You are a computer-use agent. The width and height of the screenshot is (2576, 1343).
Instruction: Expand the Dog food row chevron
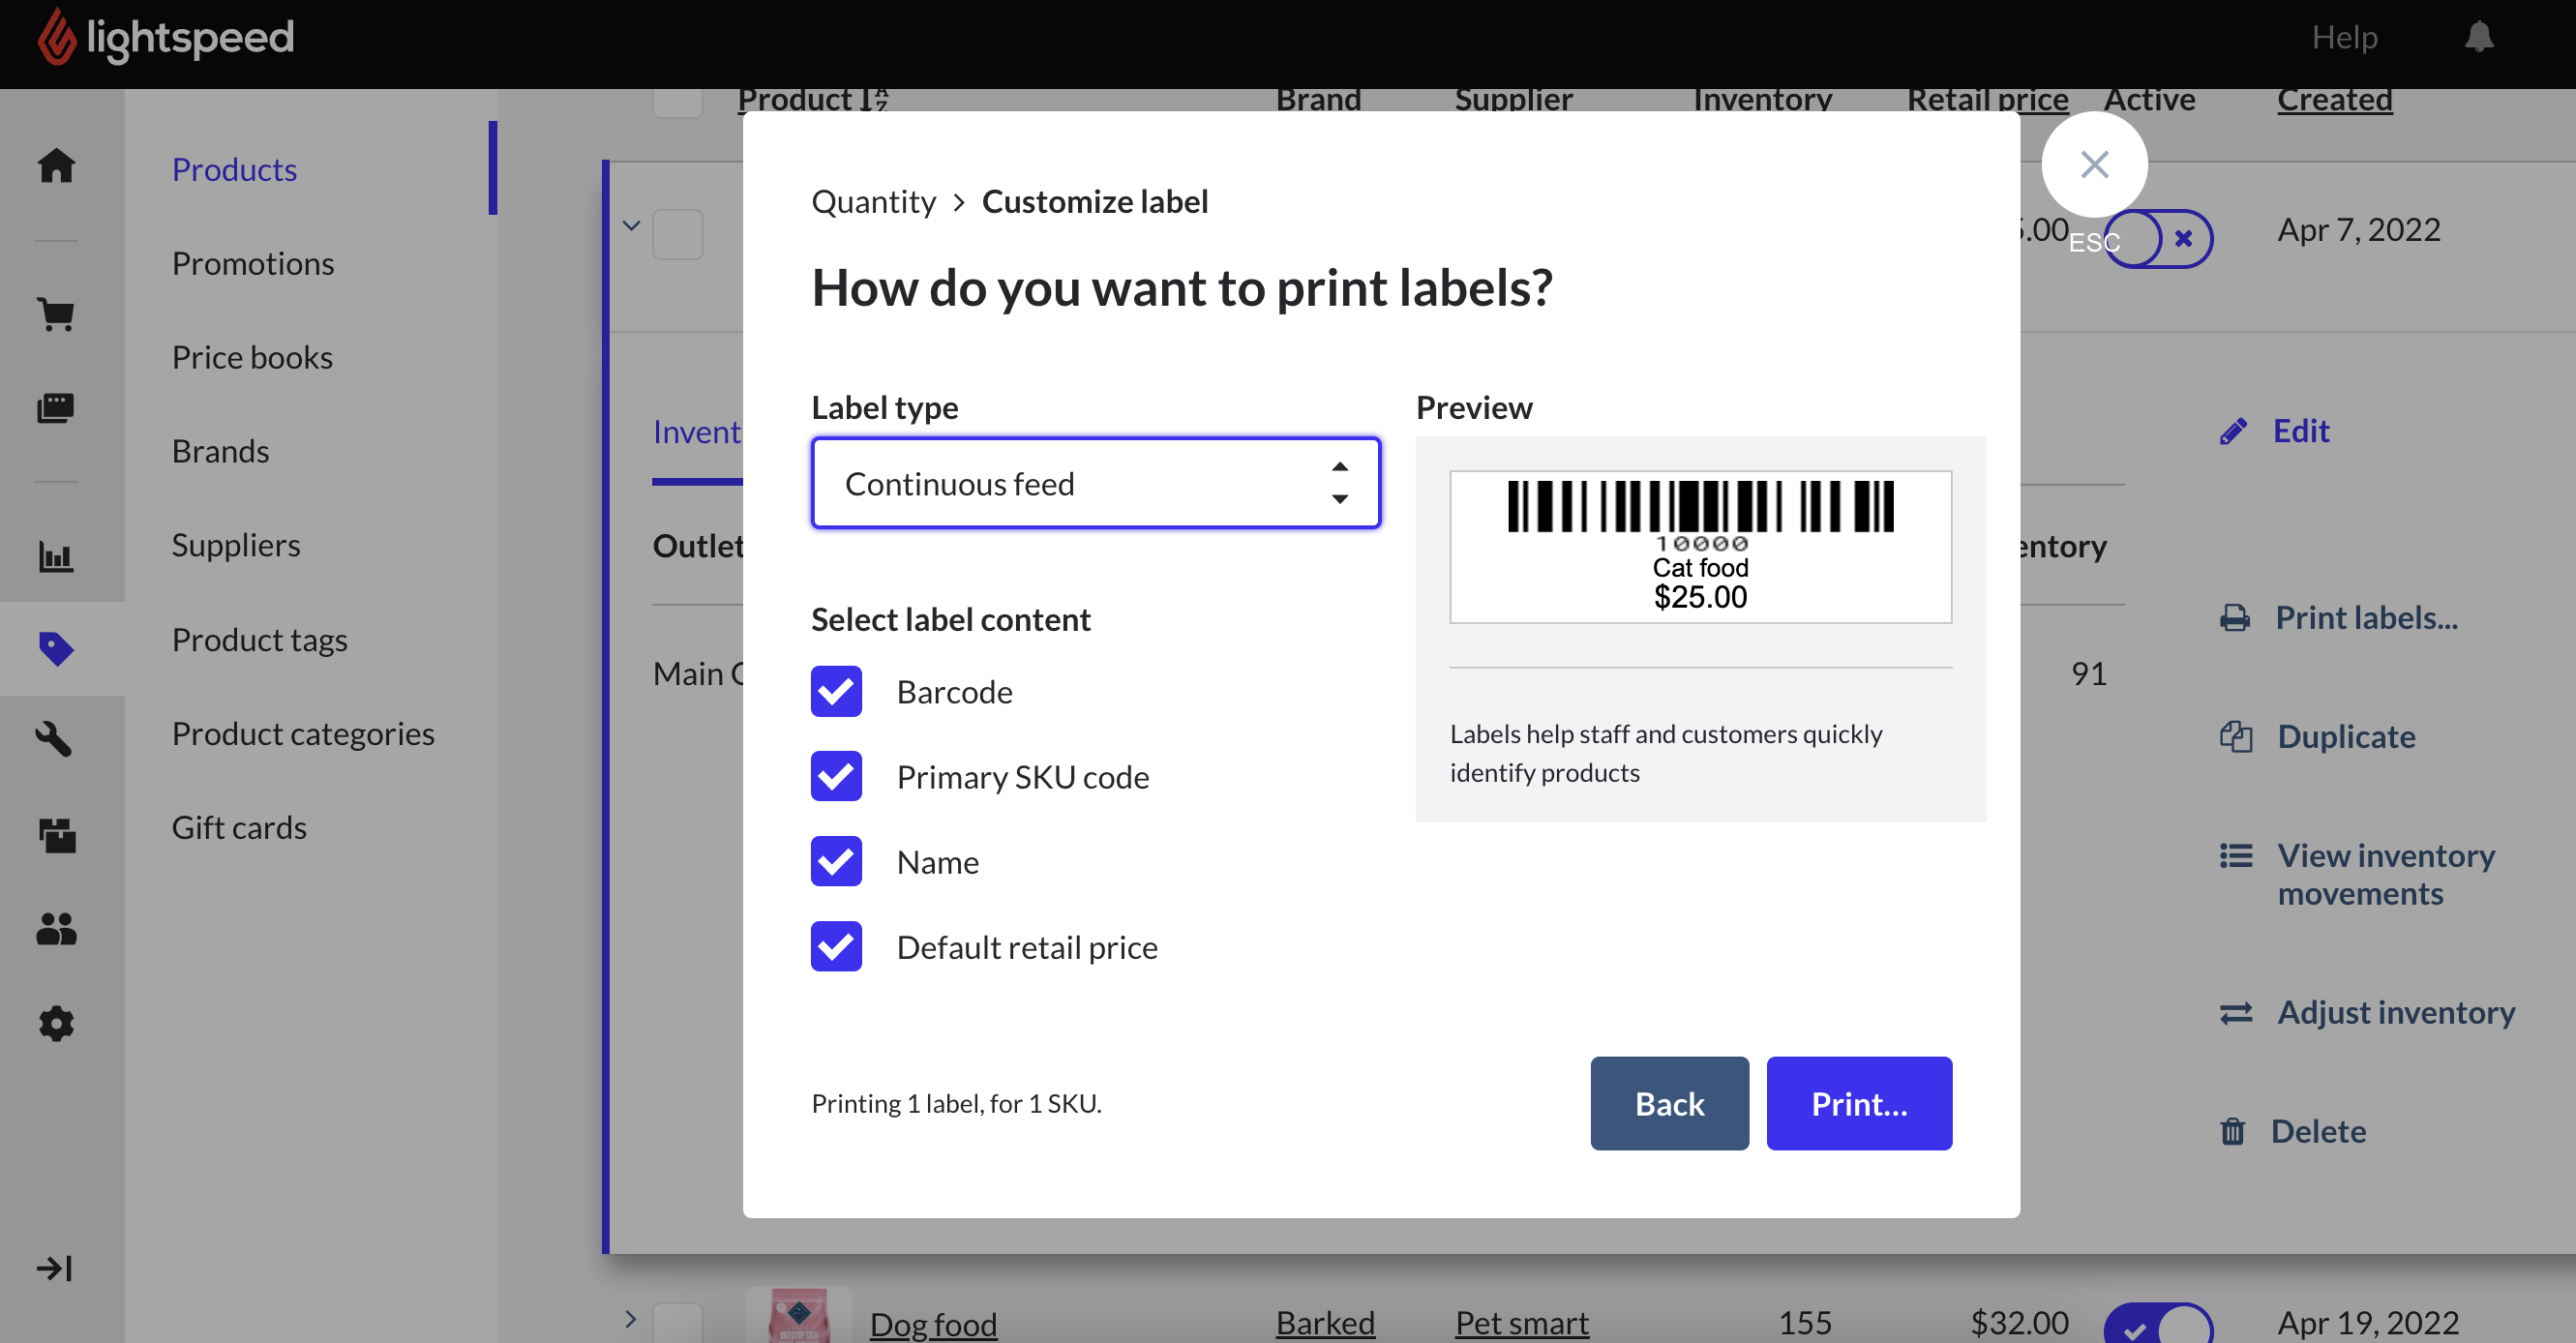click(x=631, y=1319)
